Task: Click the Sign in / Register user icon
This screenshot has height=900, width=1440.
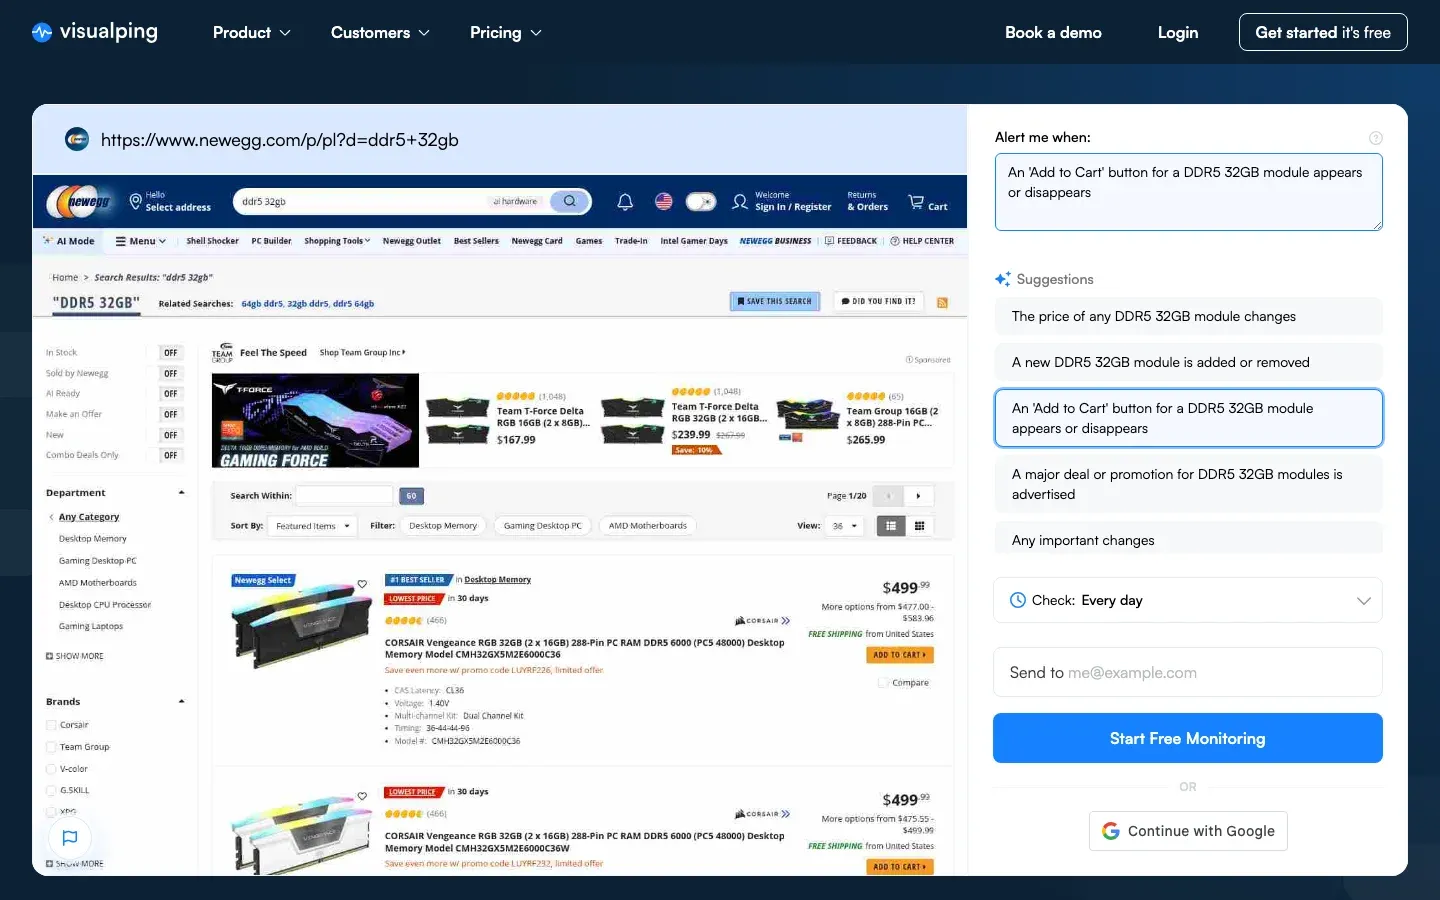Action: 740,202
